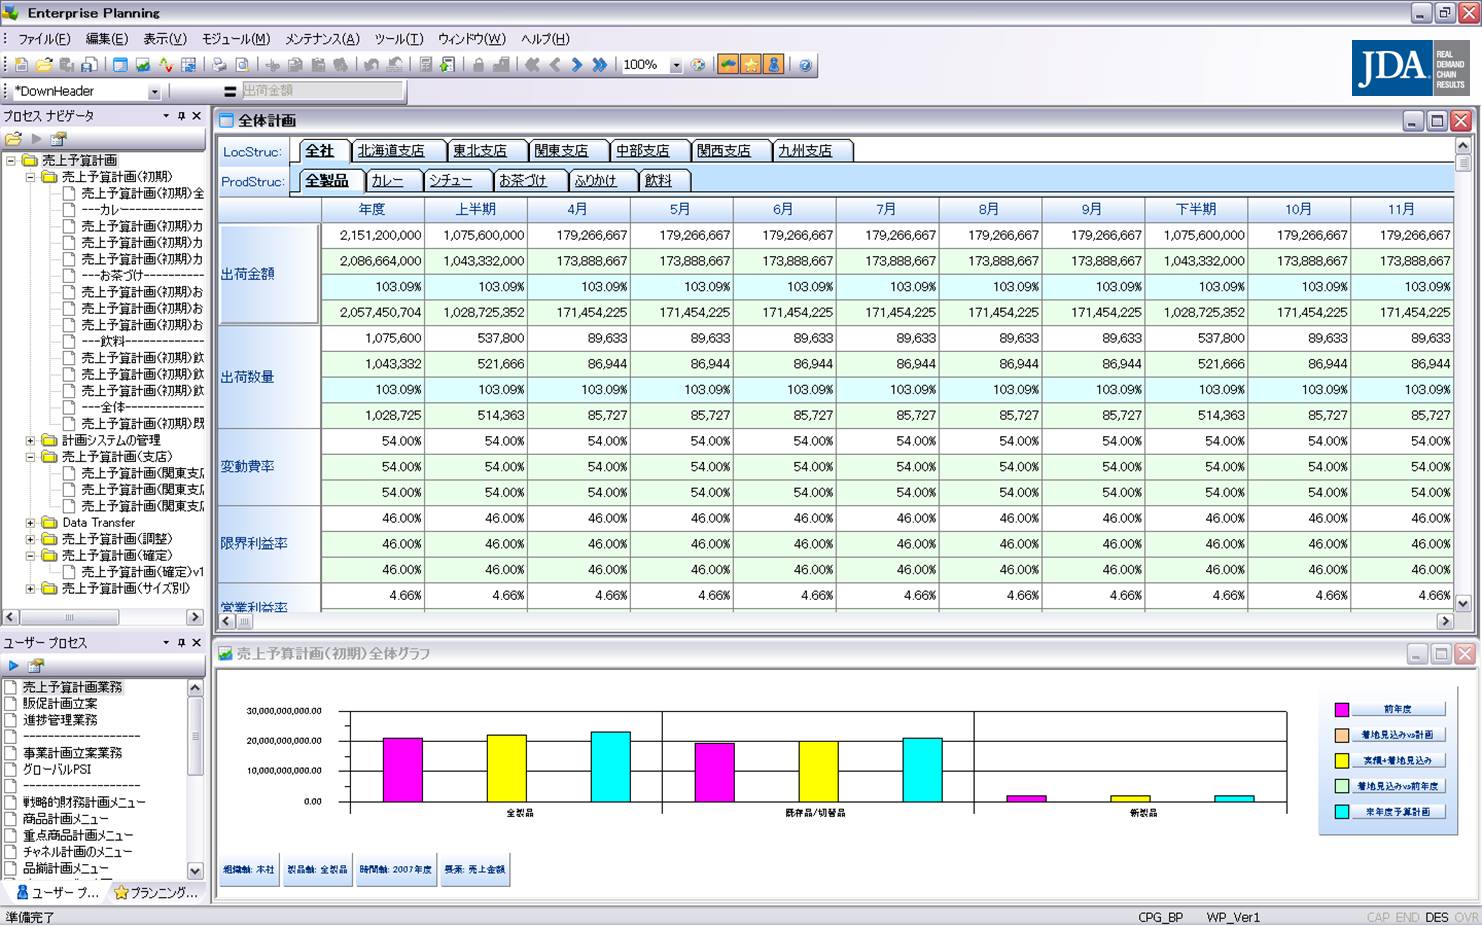1482x926 pixels.
Task: Click the double left arrow navigation icon
Action: (x=532, y=65)
